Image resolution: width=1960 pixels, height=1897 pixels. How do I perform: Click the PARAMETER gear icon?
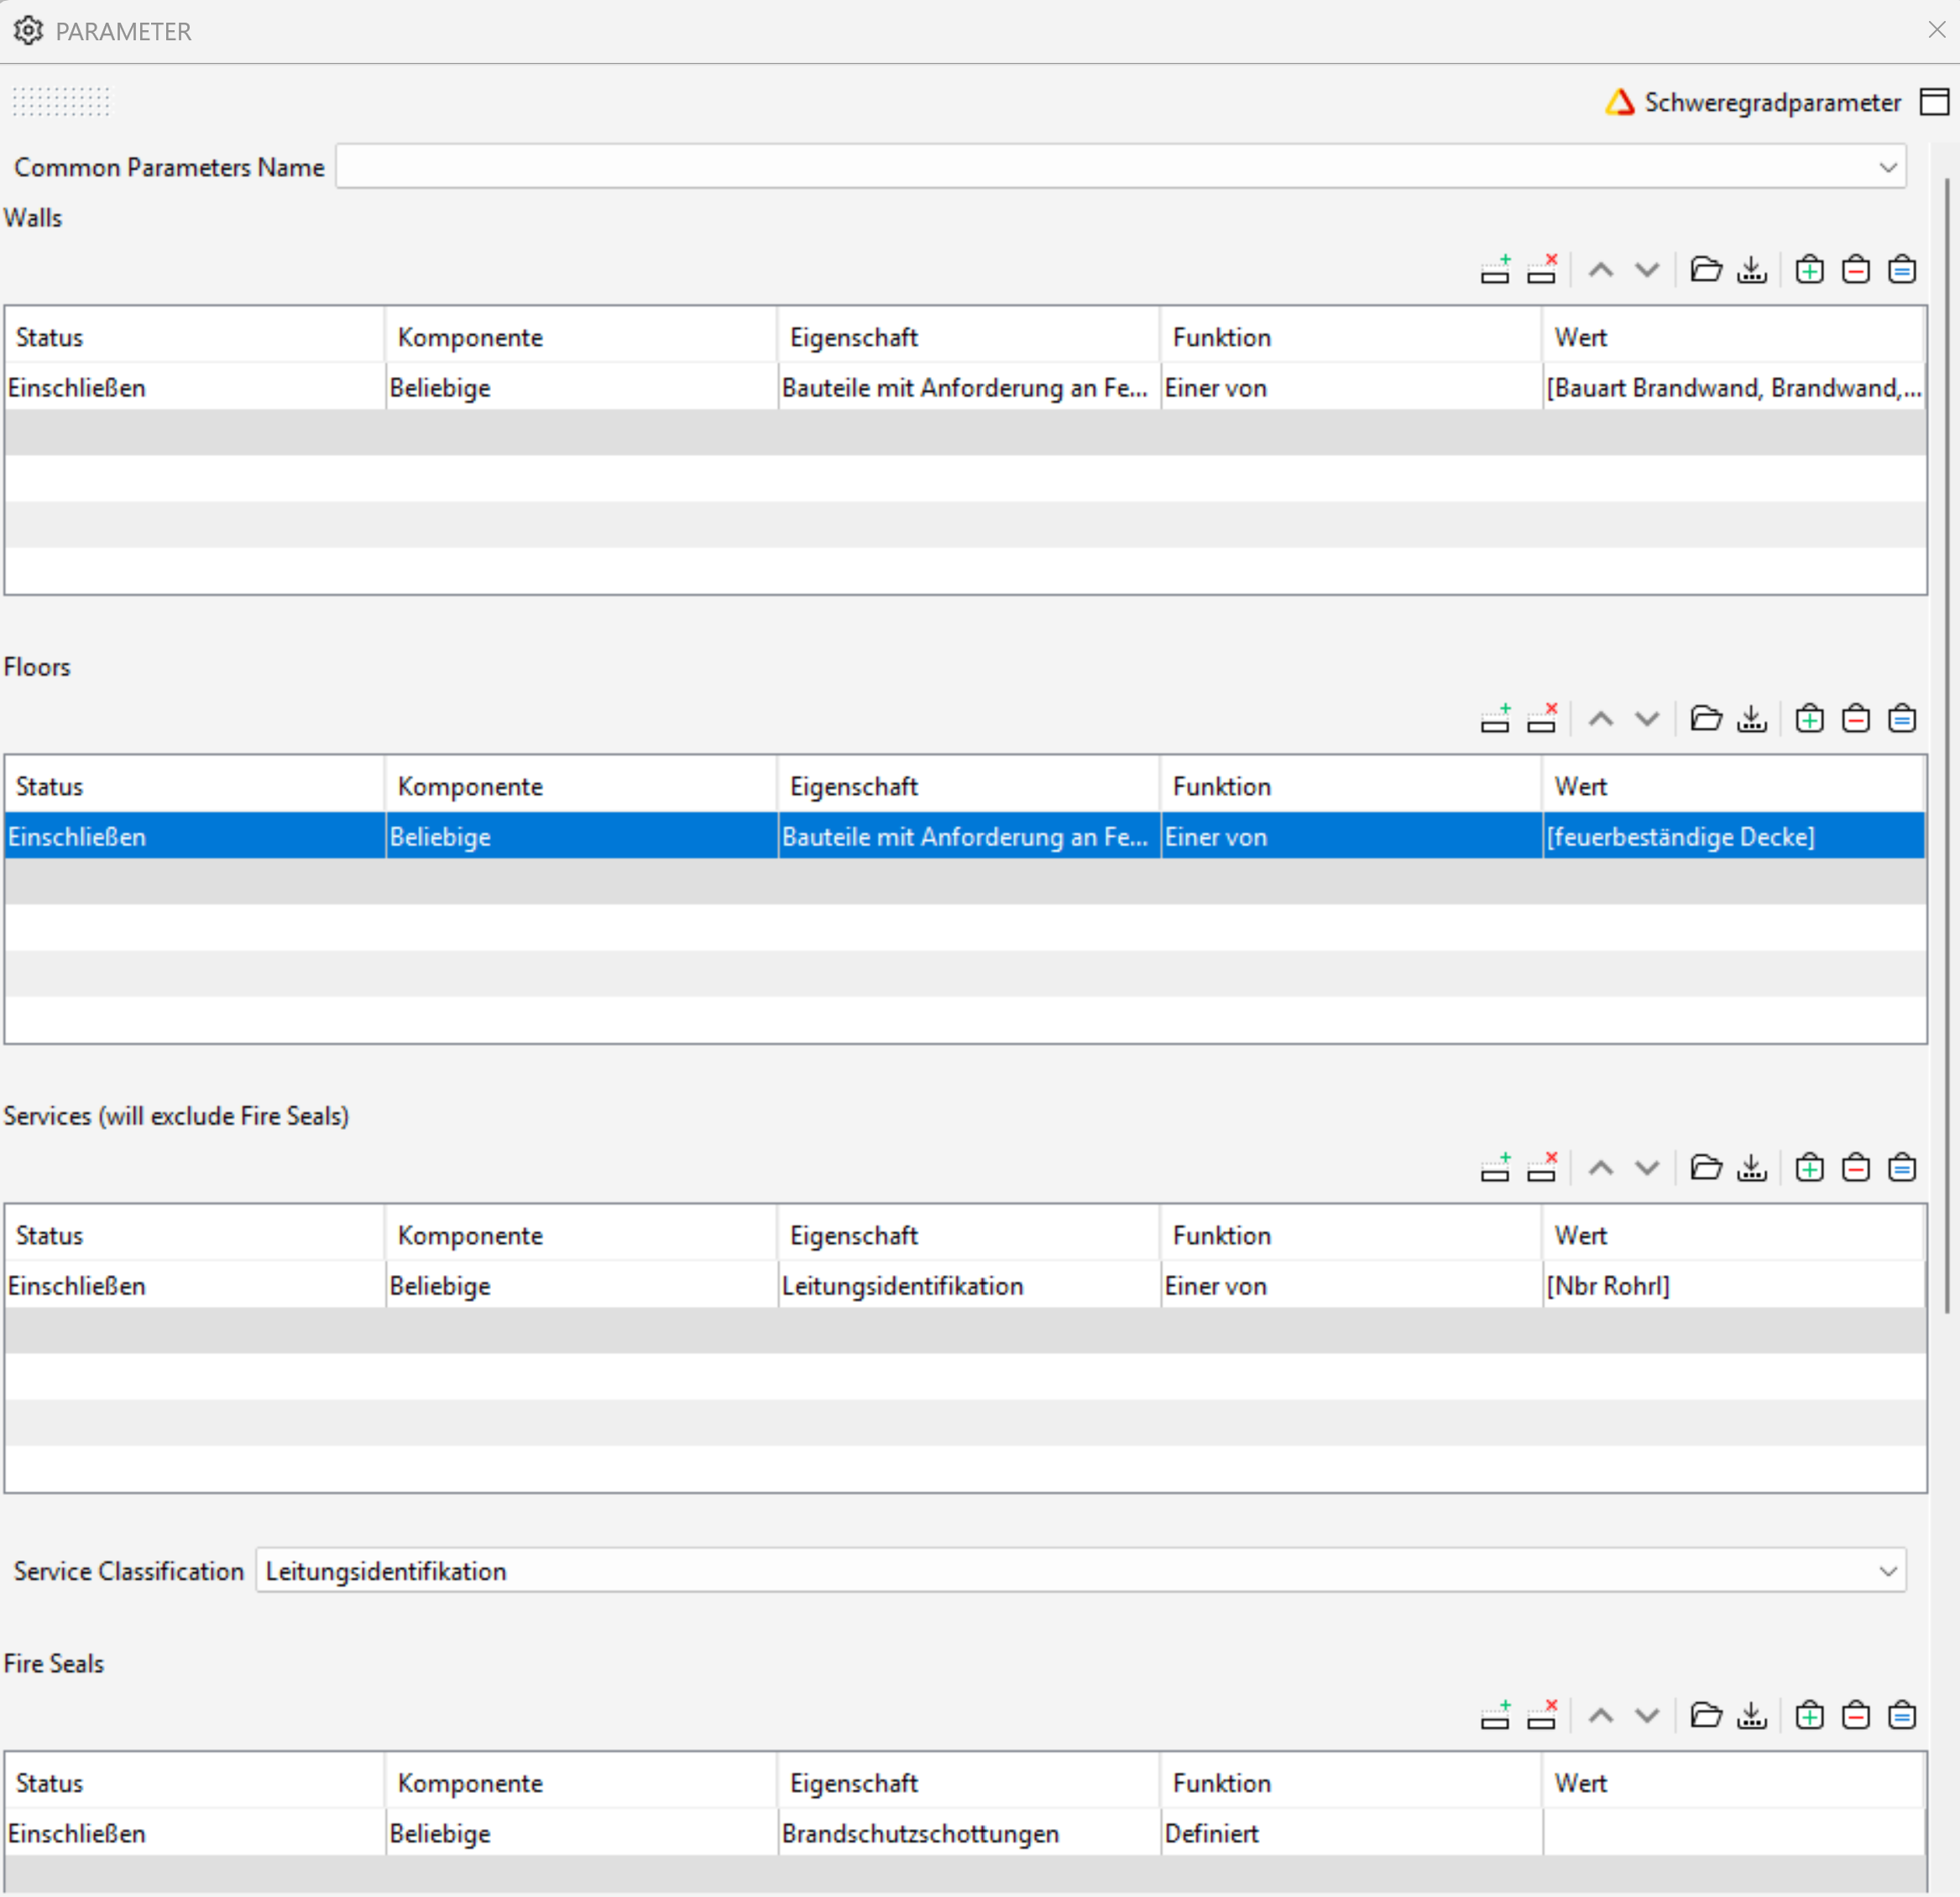[x=28, y=31]
